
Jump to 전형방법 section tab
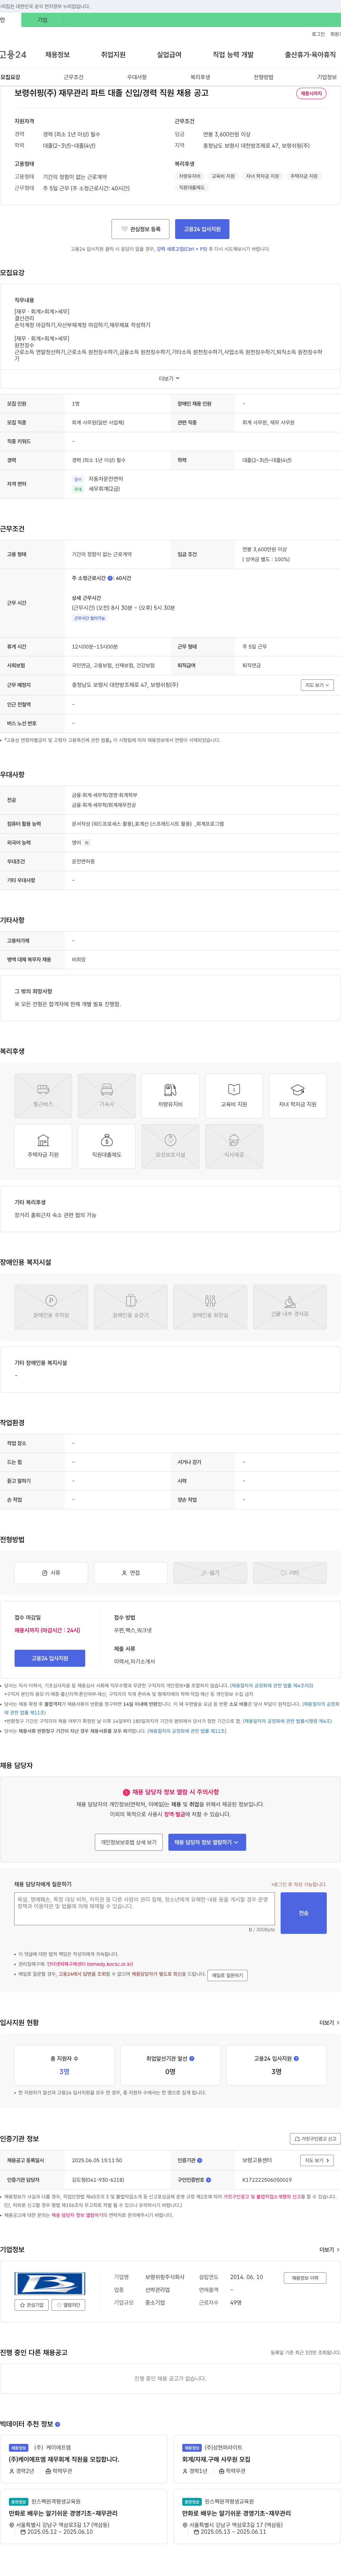pyautogui.click(x=263, y=77)
